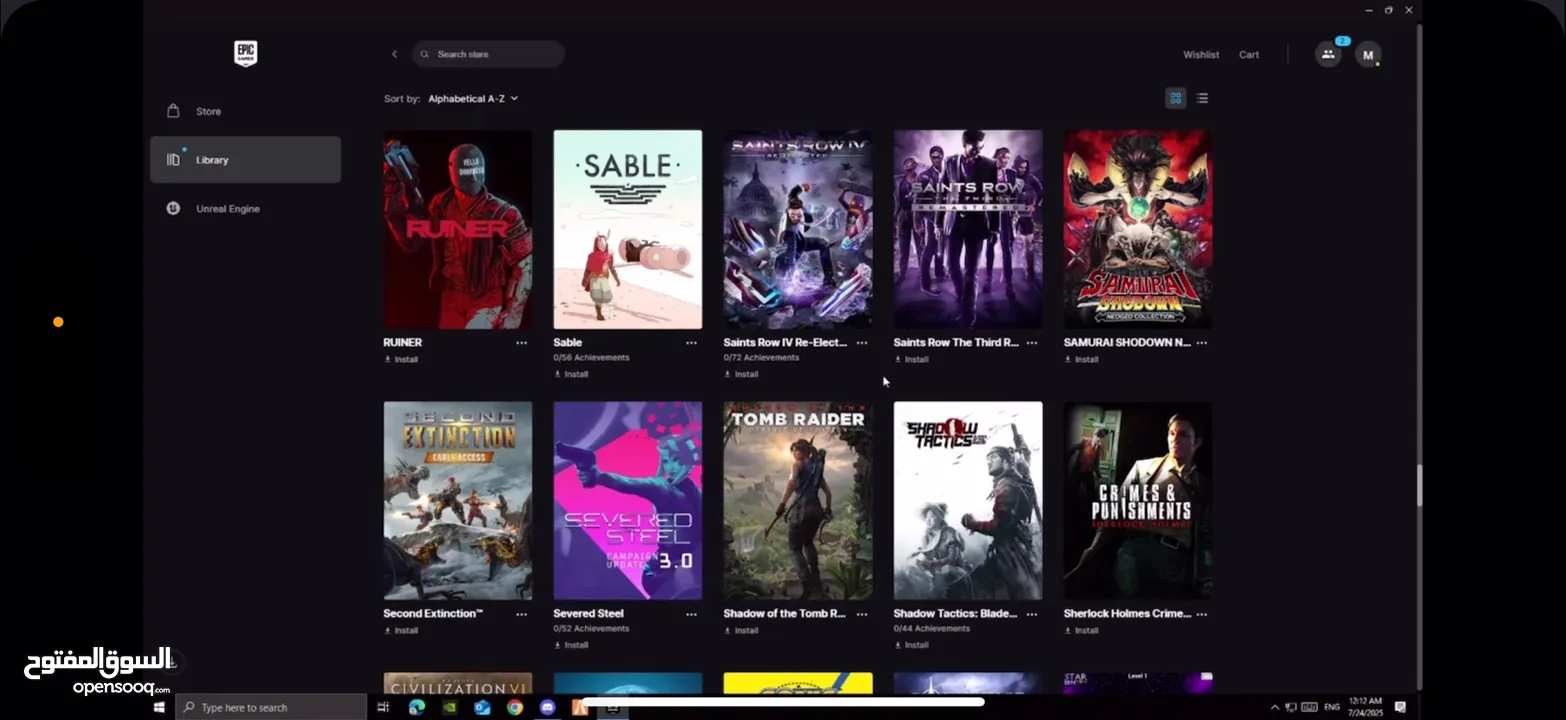
Task: Install Sable
Action: coord(572,375)
